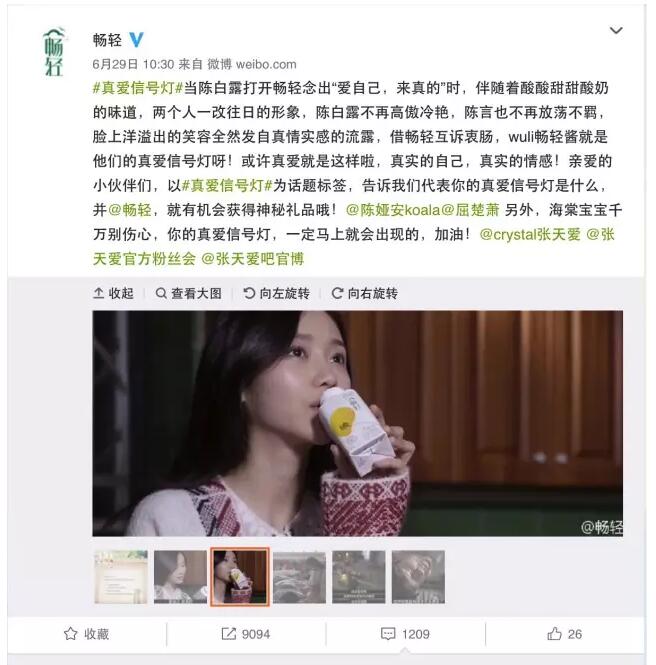This screenshot has height=665, width=656.
Task: Click the 畅轻 avatar logo
Action: (x=54, y=52)
